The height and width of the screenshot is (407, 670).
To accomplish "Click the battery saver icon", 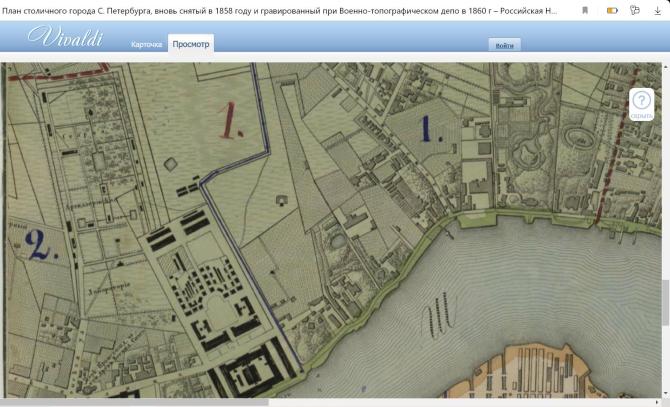I will point(612,10).
